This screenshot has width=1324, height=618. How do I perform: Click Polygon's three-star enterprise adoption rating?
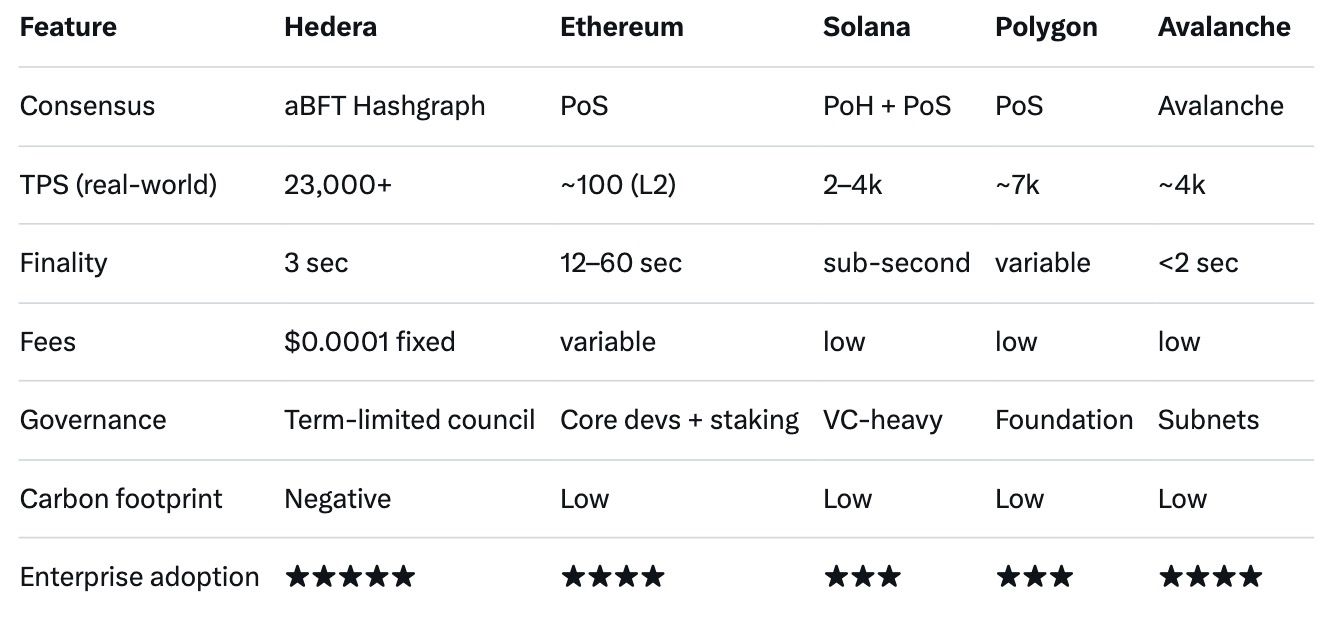1034,577
